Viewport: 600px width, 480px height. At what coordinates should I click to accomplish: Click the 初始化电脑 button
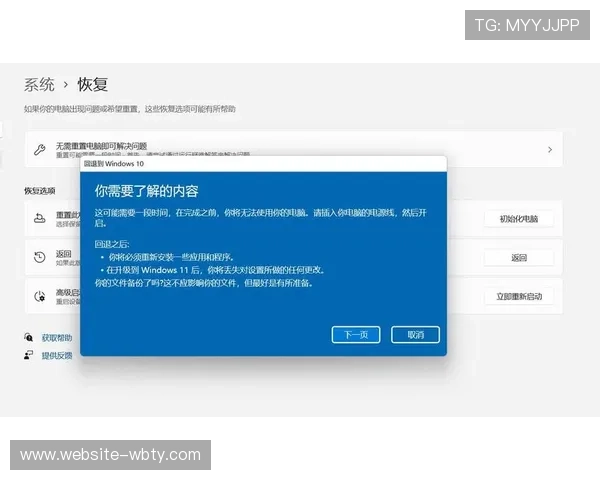[x=518, y=219]
